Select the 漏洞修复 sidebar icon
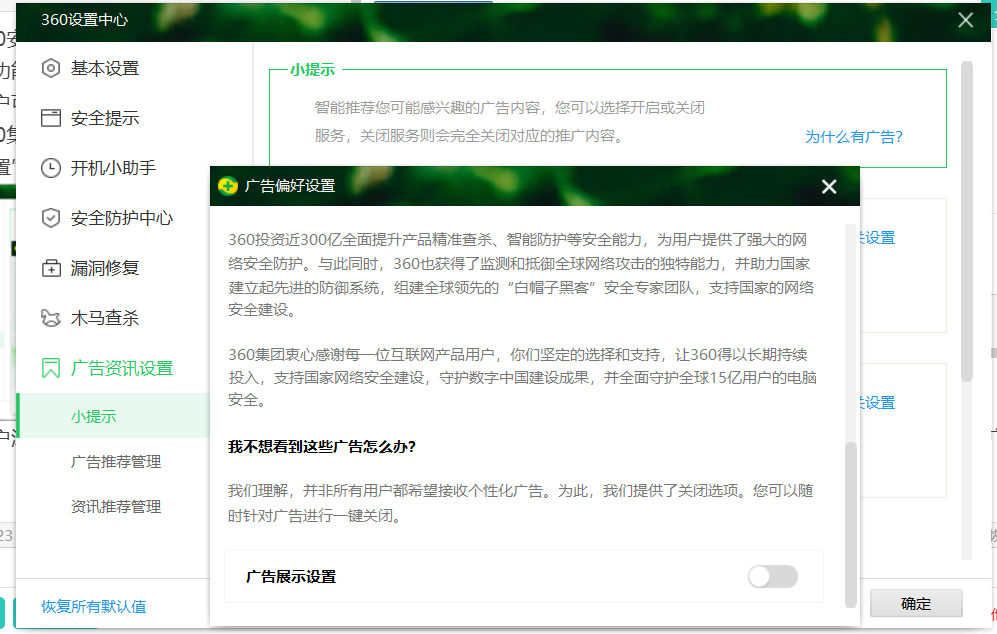 pos(50,267)
